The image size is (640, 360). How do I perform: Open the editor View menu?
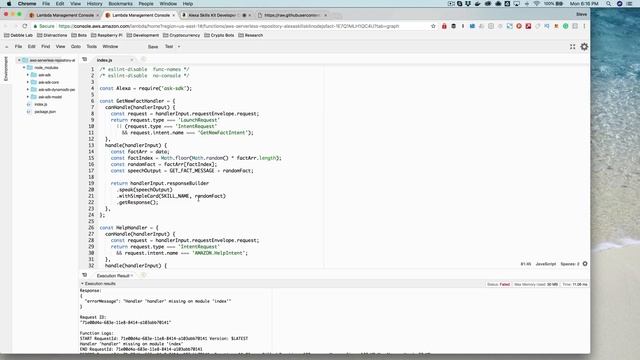[x=60, y=47]
